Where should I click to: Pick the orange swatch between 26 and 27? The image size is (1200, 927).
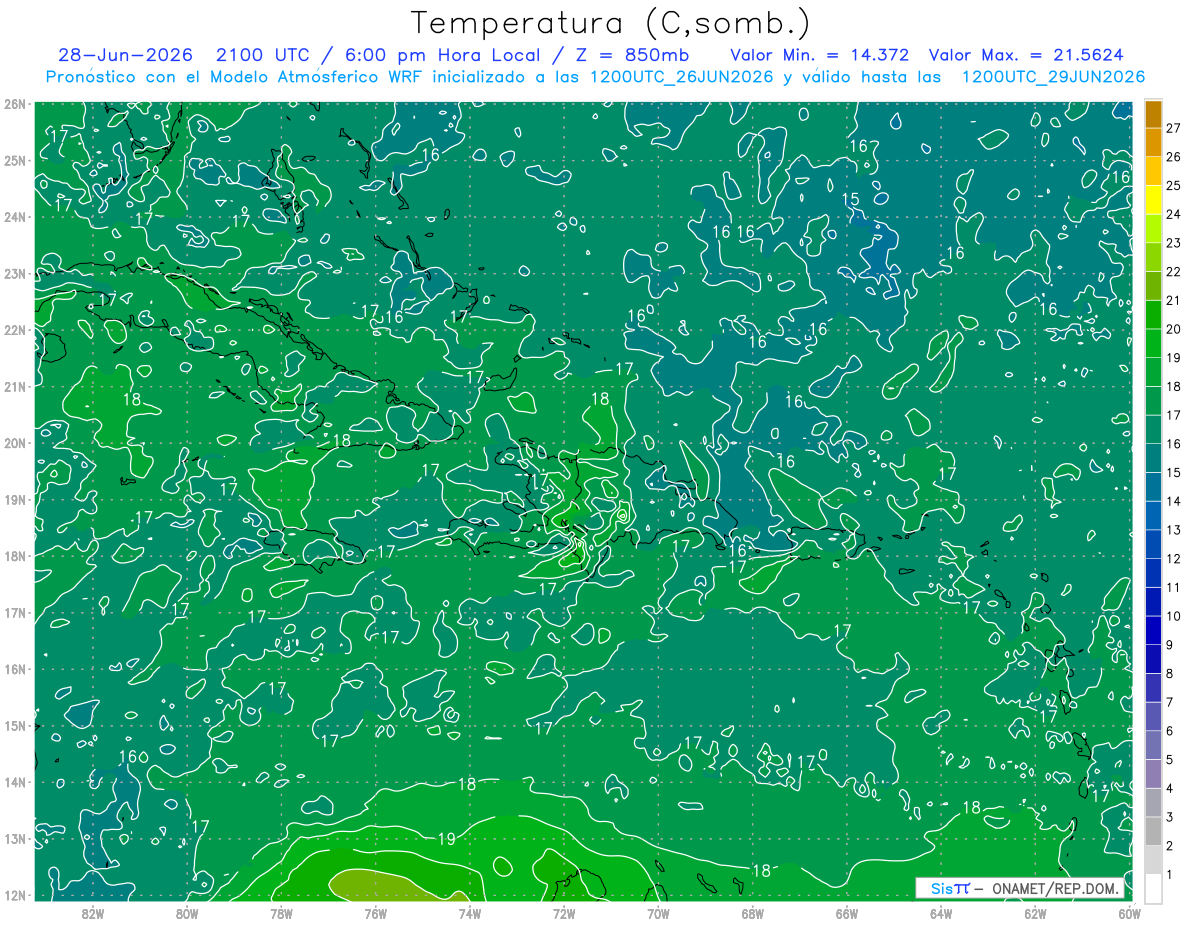(x=1153, y=142)
